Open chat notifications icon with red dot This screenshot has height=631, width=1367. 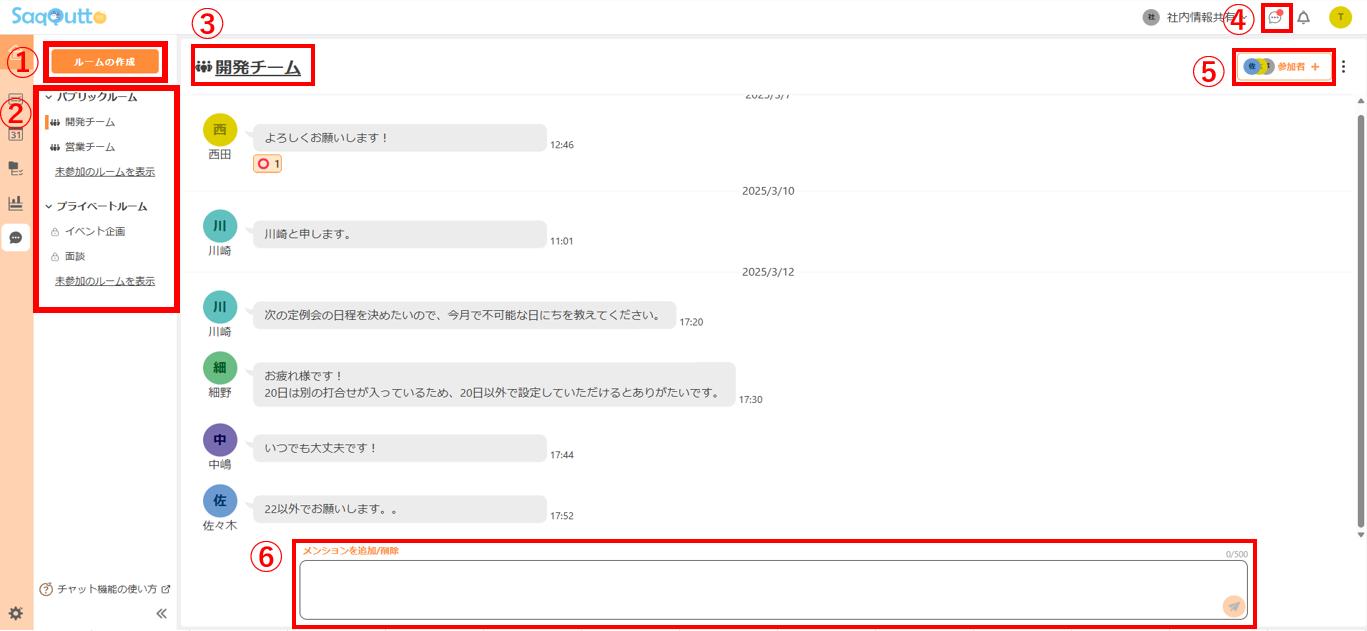tap(1275, 17)
